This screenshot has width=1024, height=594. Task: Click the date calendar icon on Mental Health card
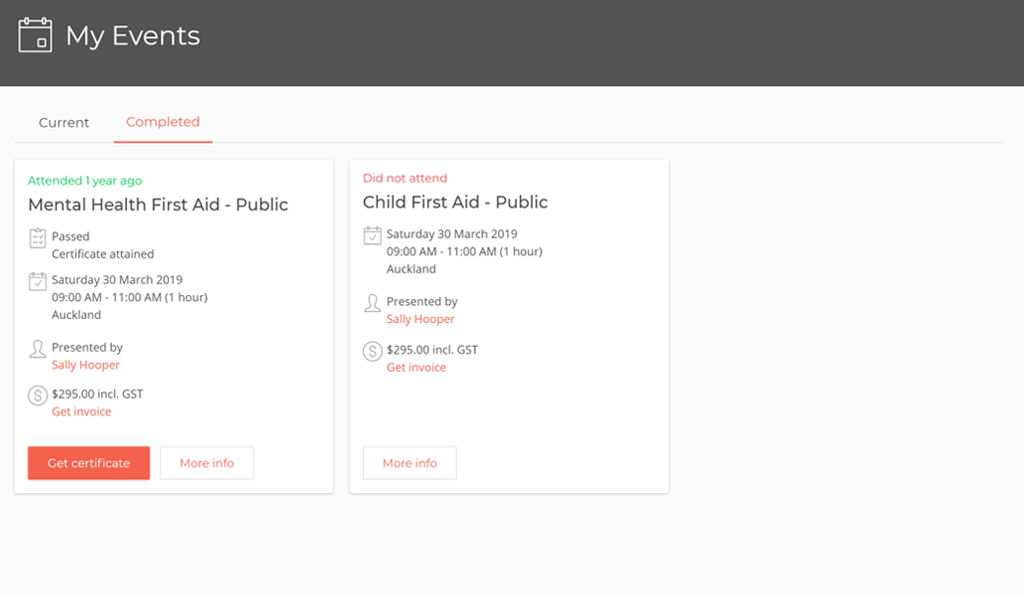click(37, 281)
